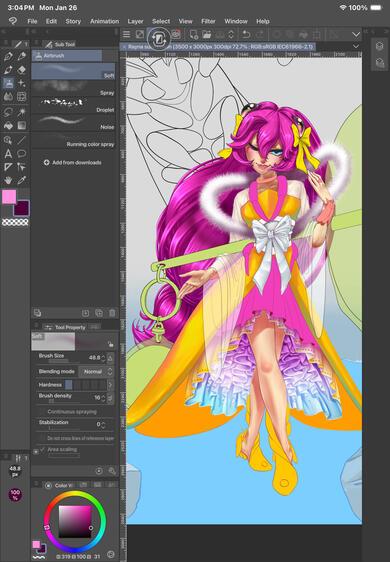The width and height of the screenshot is (390, 562).
Task: Click the Airbrush group tab in Sub Tool
Action: (x=67, y=56)
